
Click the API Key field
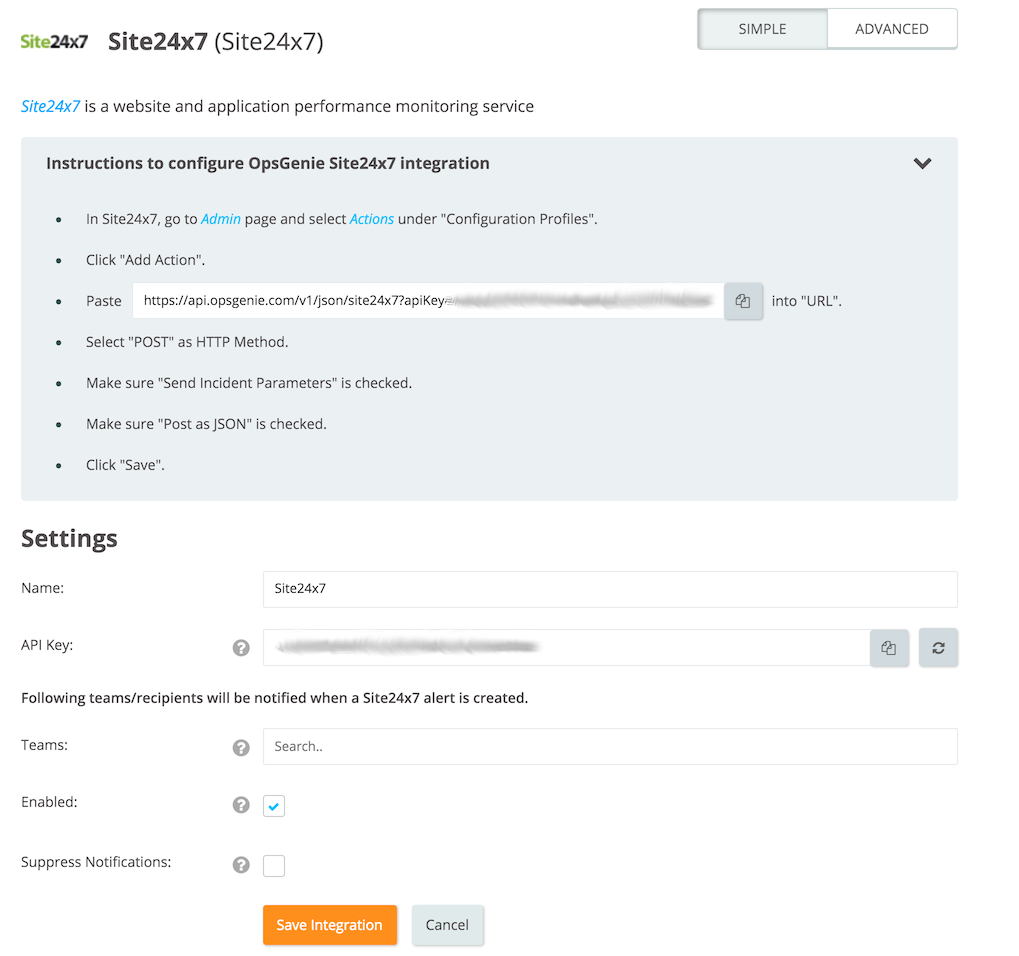566,647
